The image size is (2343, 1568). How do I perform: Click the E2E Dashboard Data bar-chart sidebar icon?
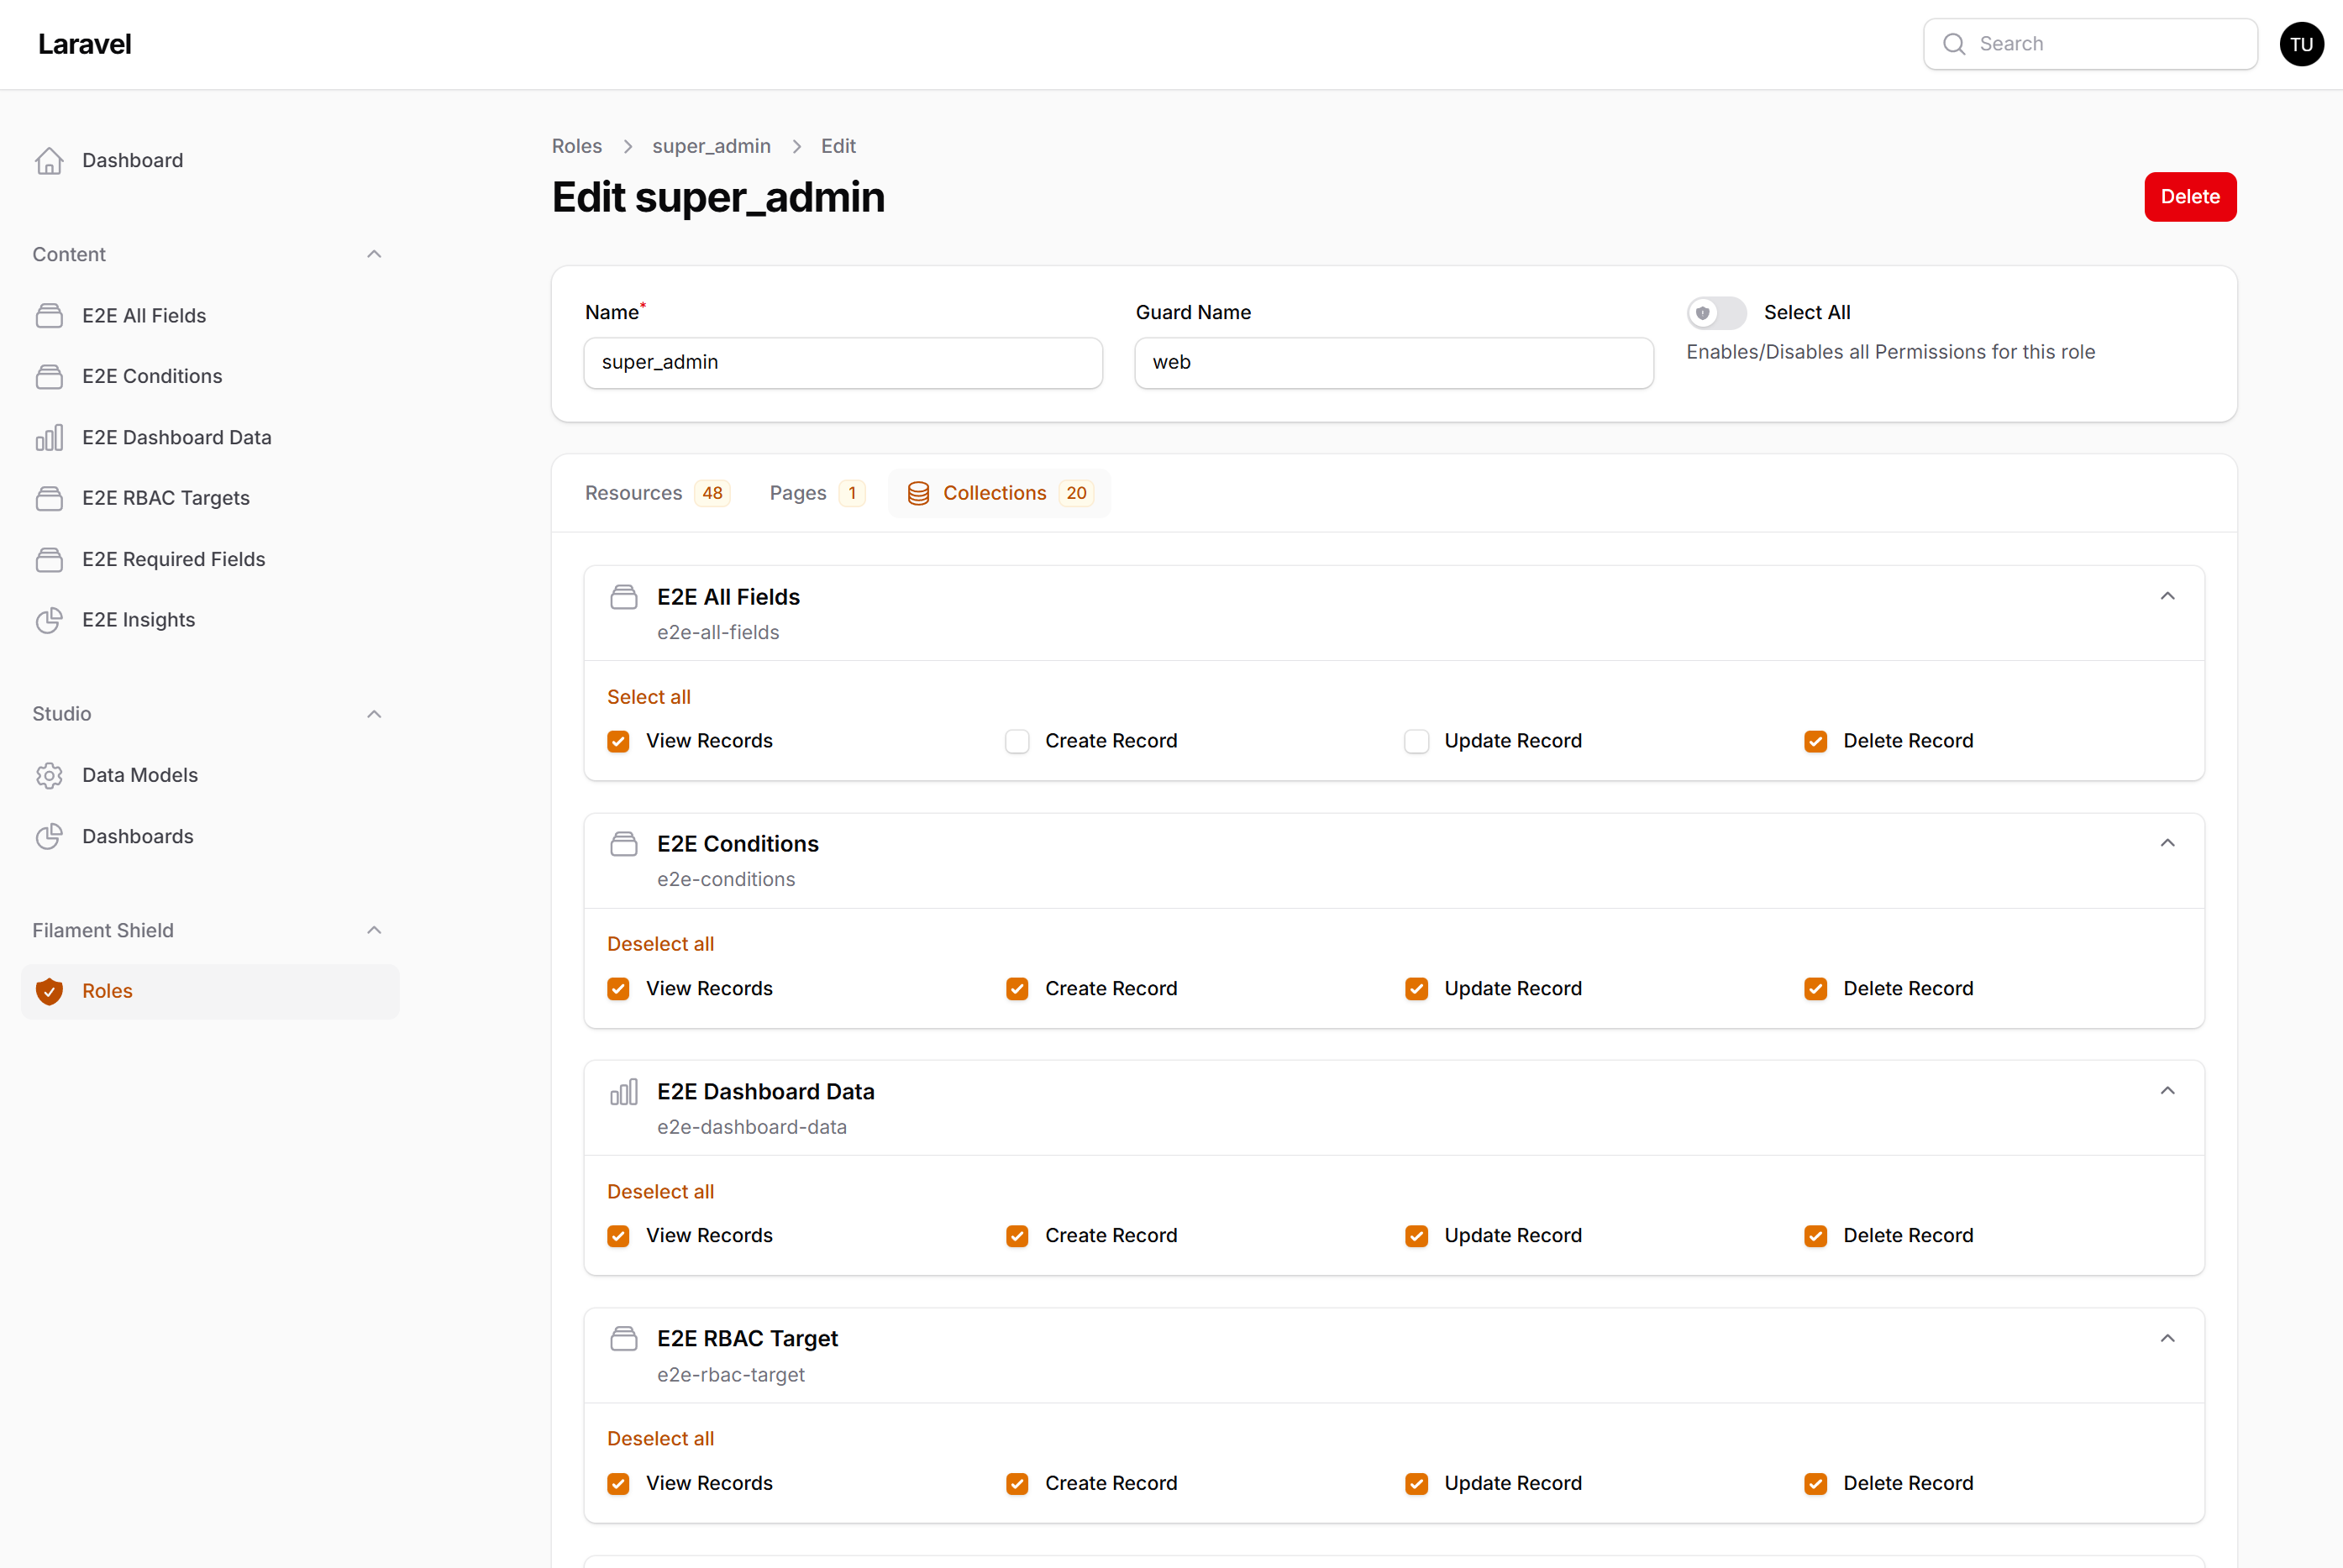pyautogui.click(x=49, y=437)
